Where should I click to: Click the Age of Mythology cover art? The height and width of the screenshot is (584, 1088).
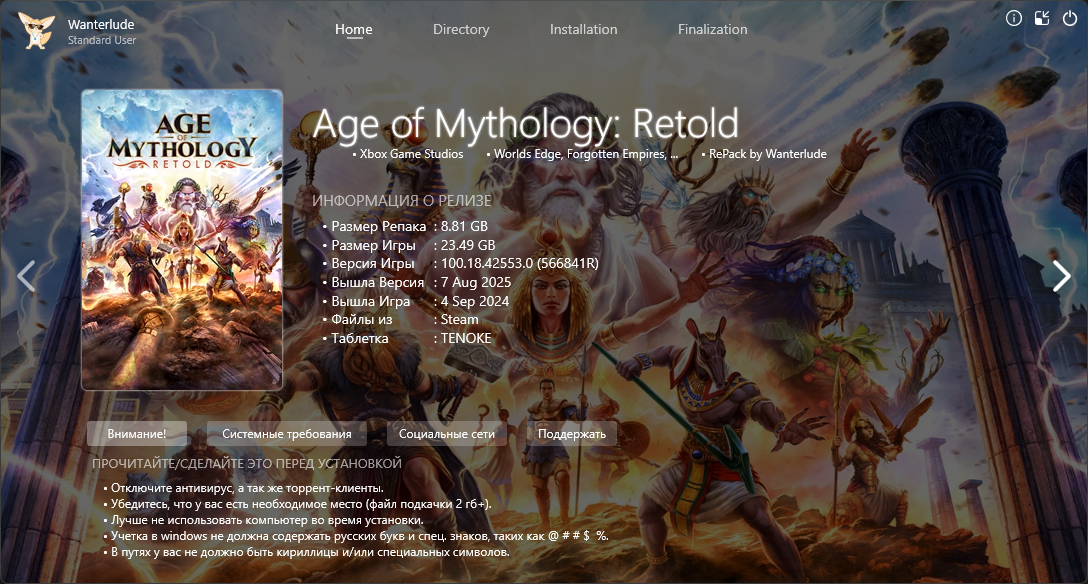click(182, 239)
